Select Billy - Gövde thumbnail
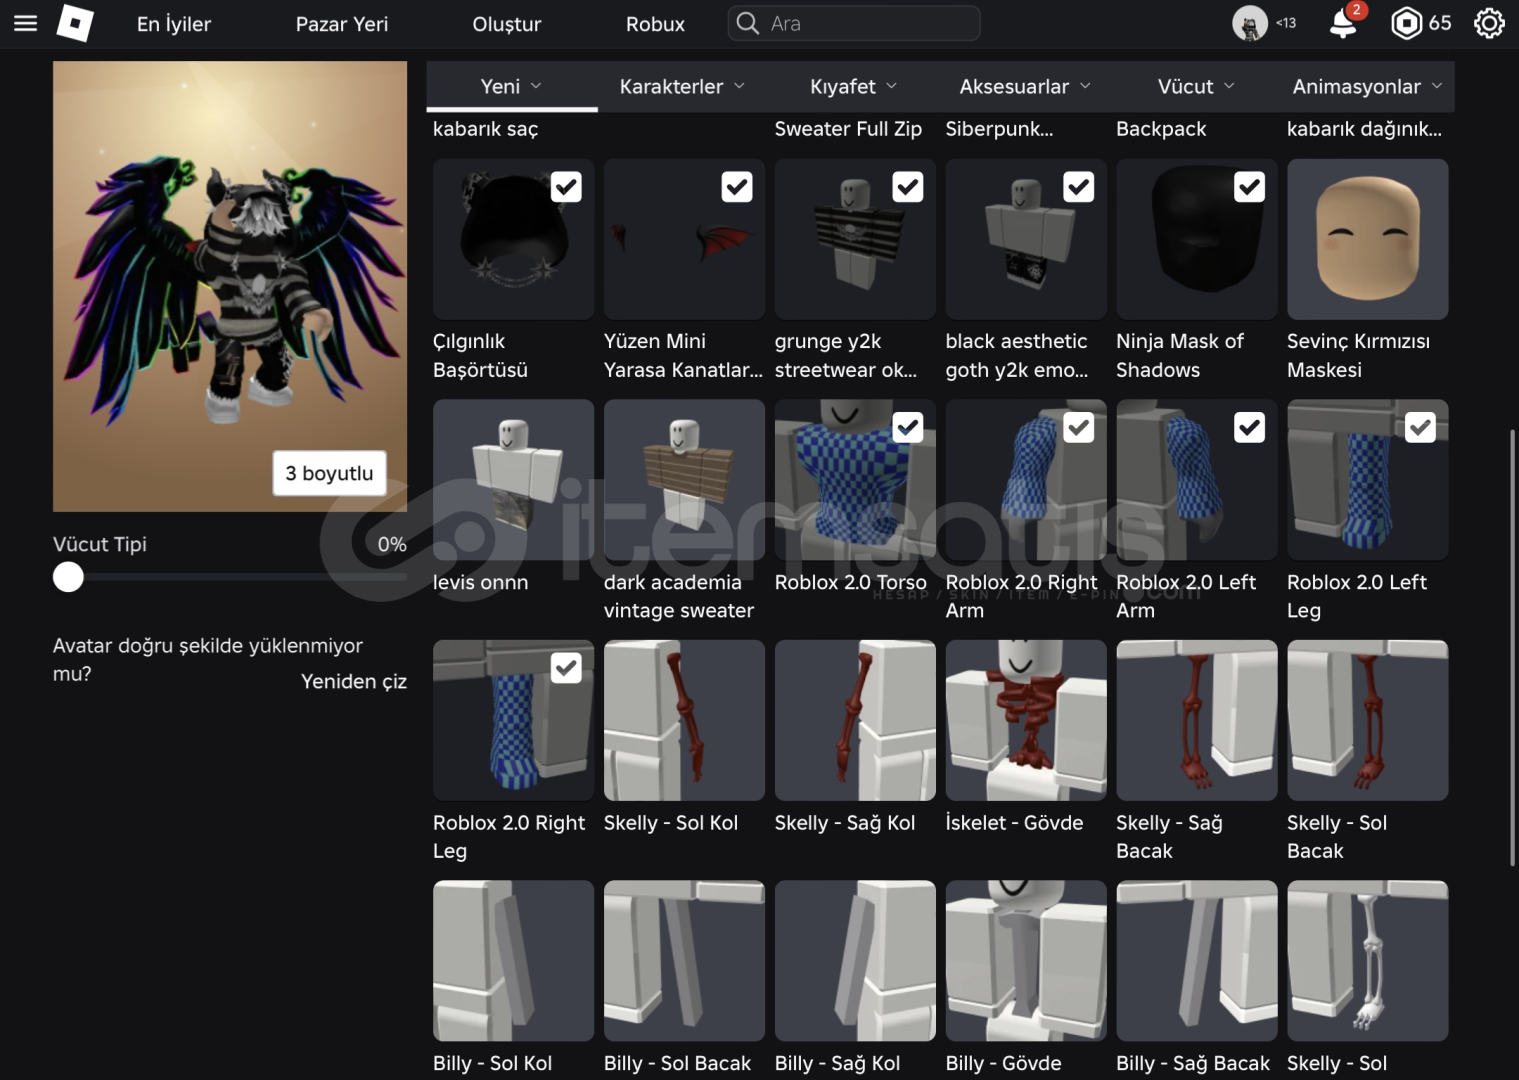Image resolution: width=1519 pixels, height=1080 pixels. point(1026,961)
